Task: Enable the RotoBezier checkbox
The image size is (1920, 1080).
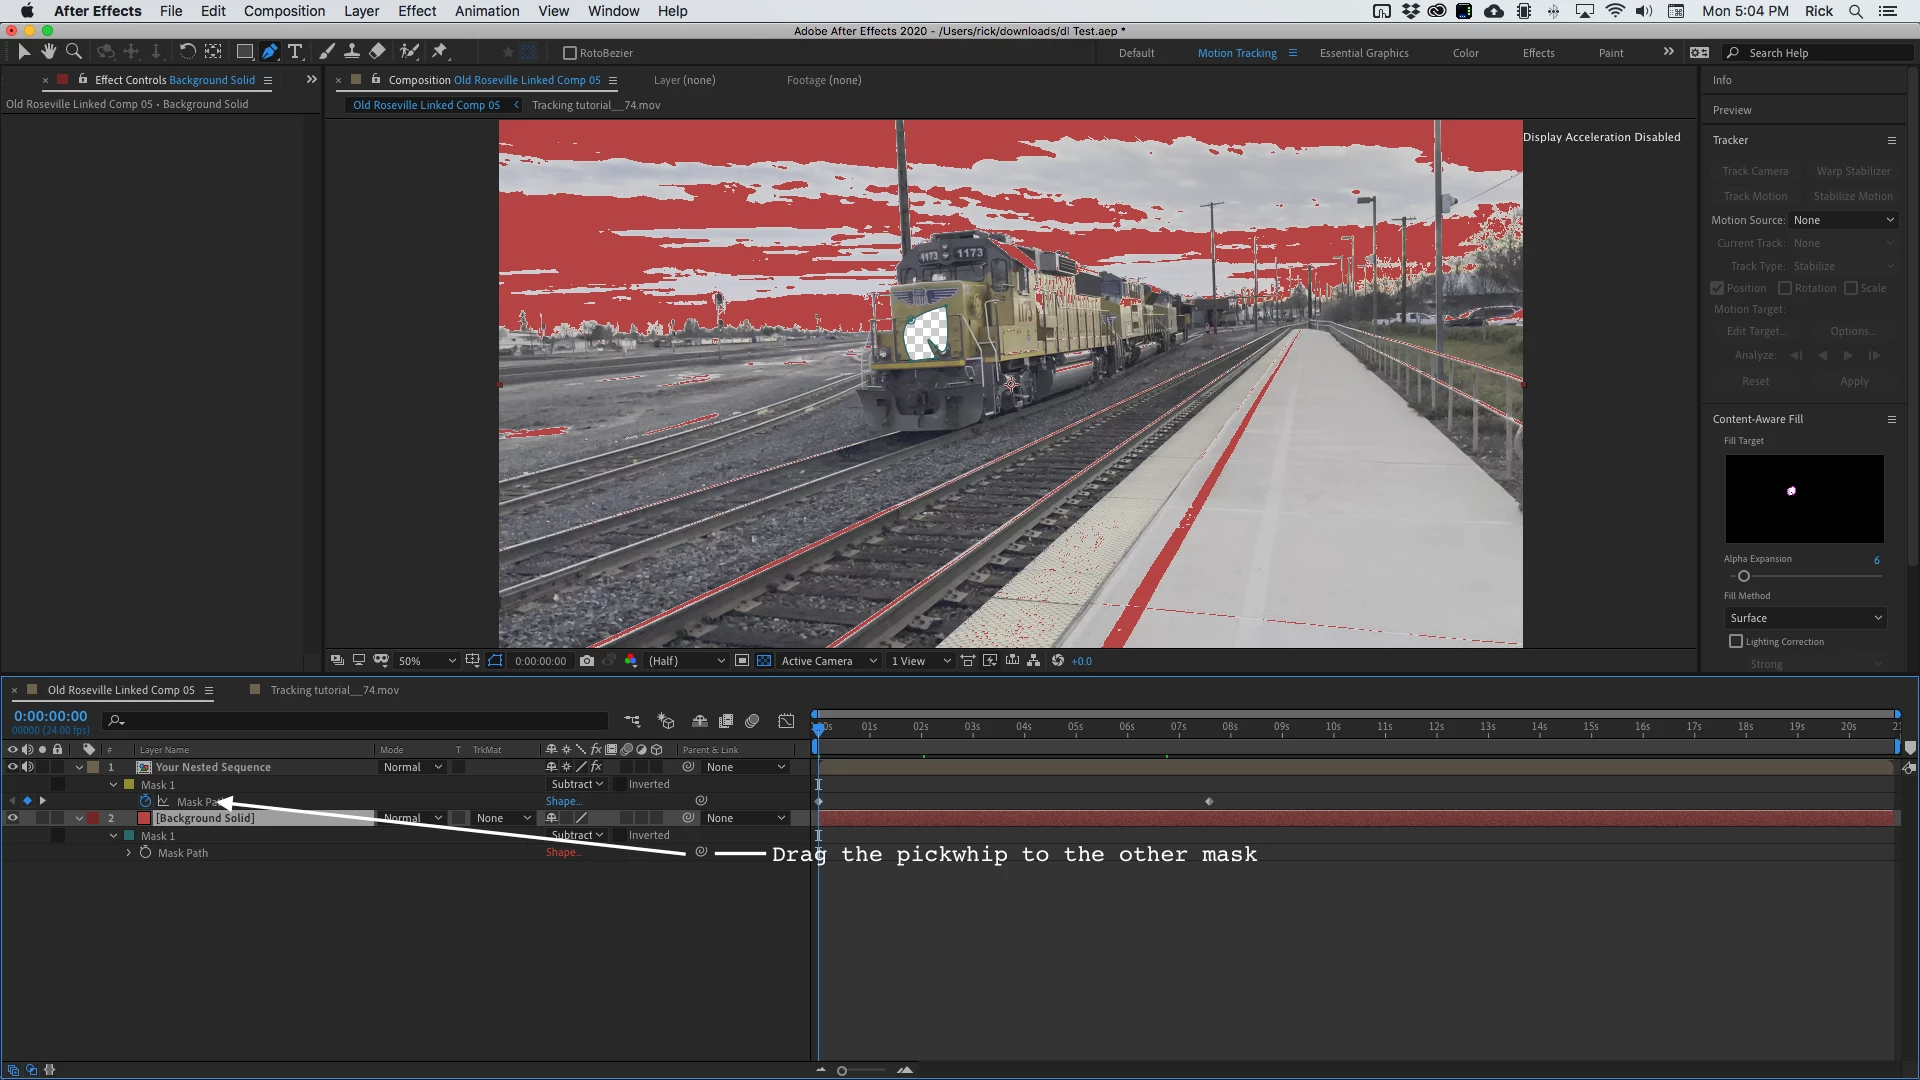Action: 570,53
